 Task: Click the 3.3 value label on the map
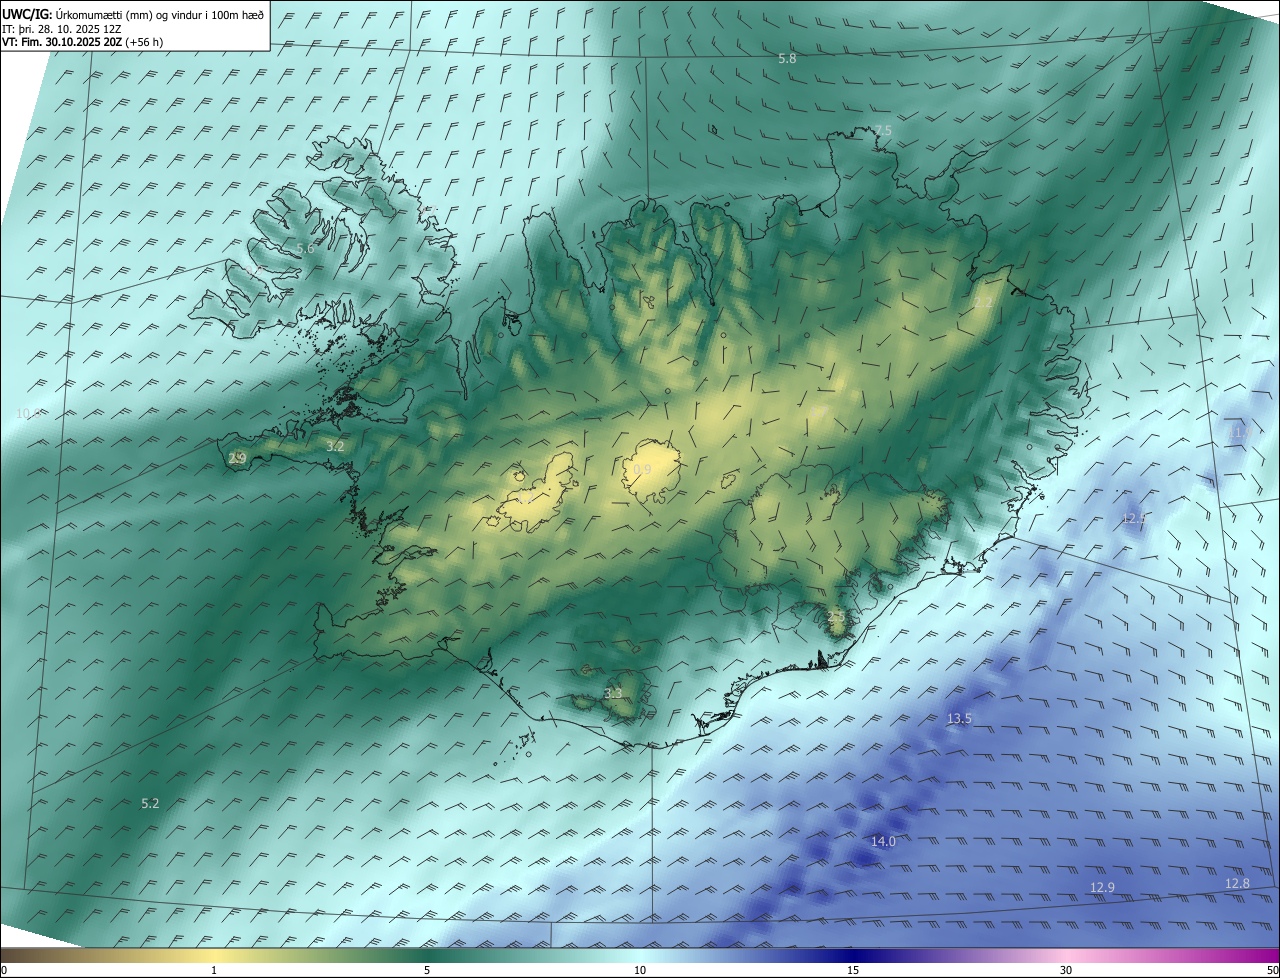click(613, 693)
